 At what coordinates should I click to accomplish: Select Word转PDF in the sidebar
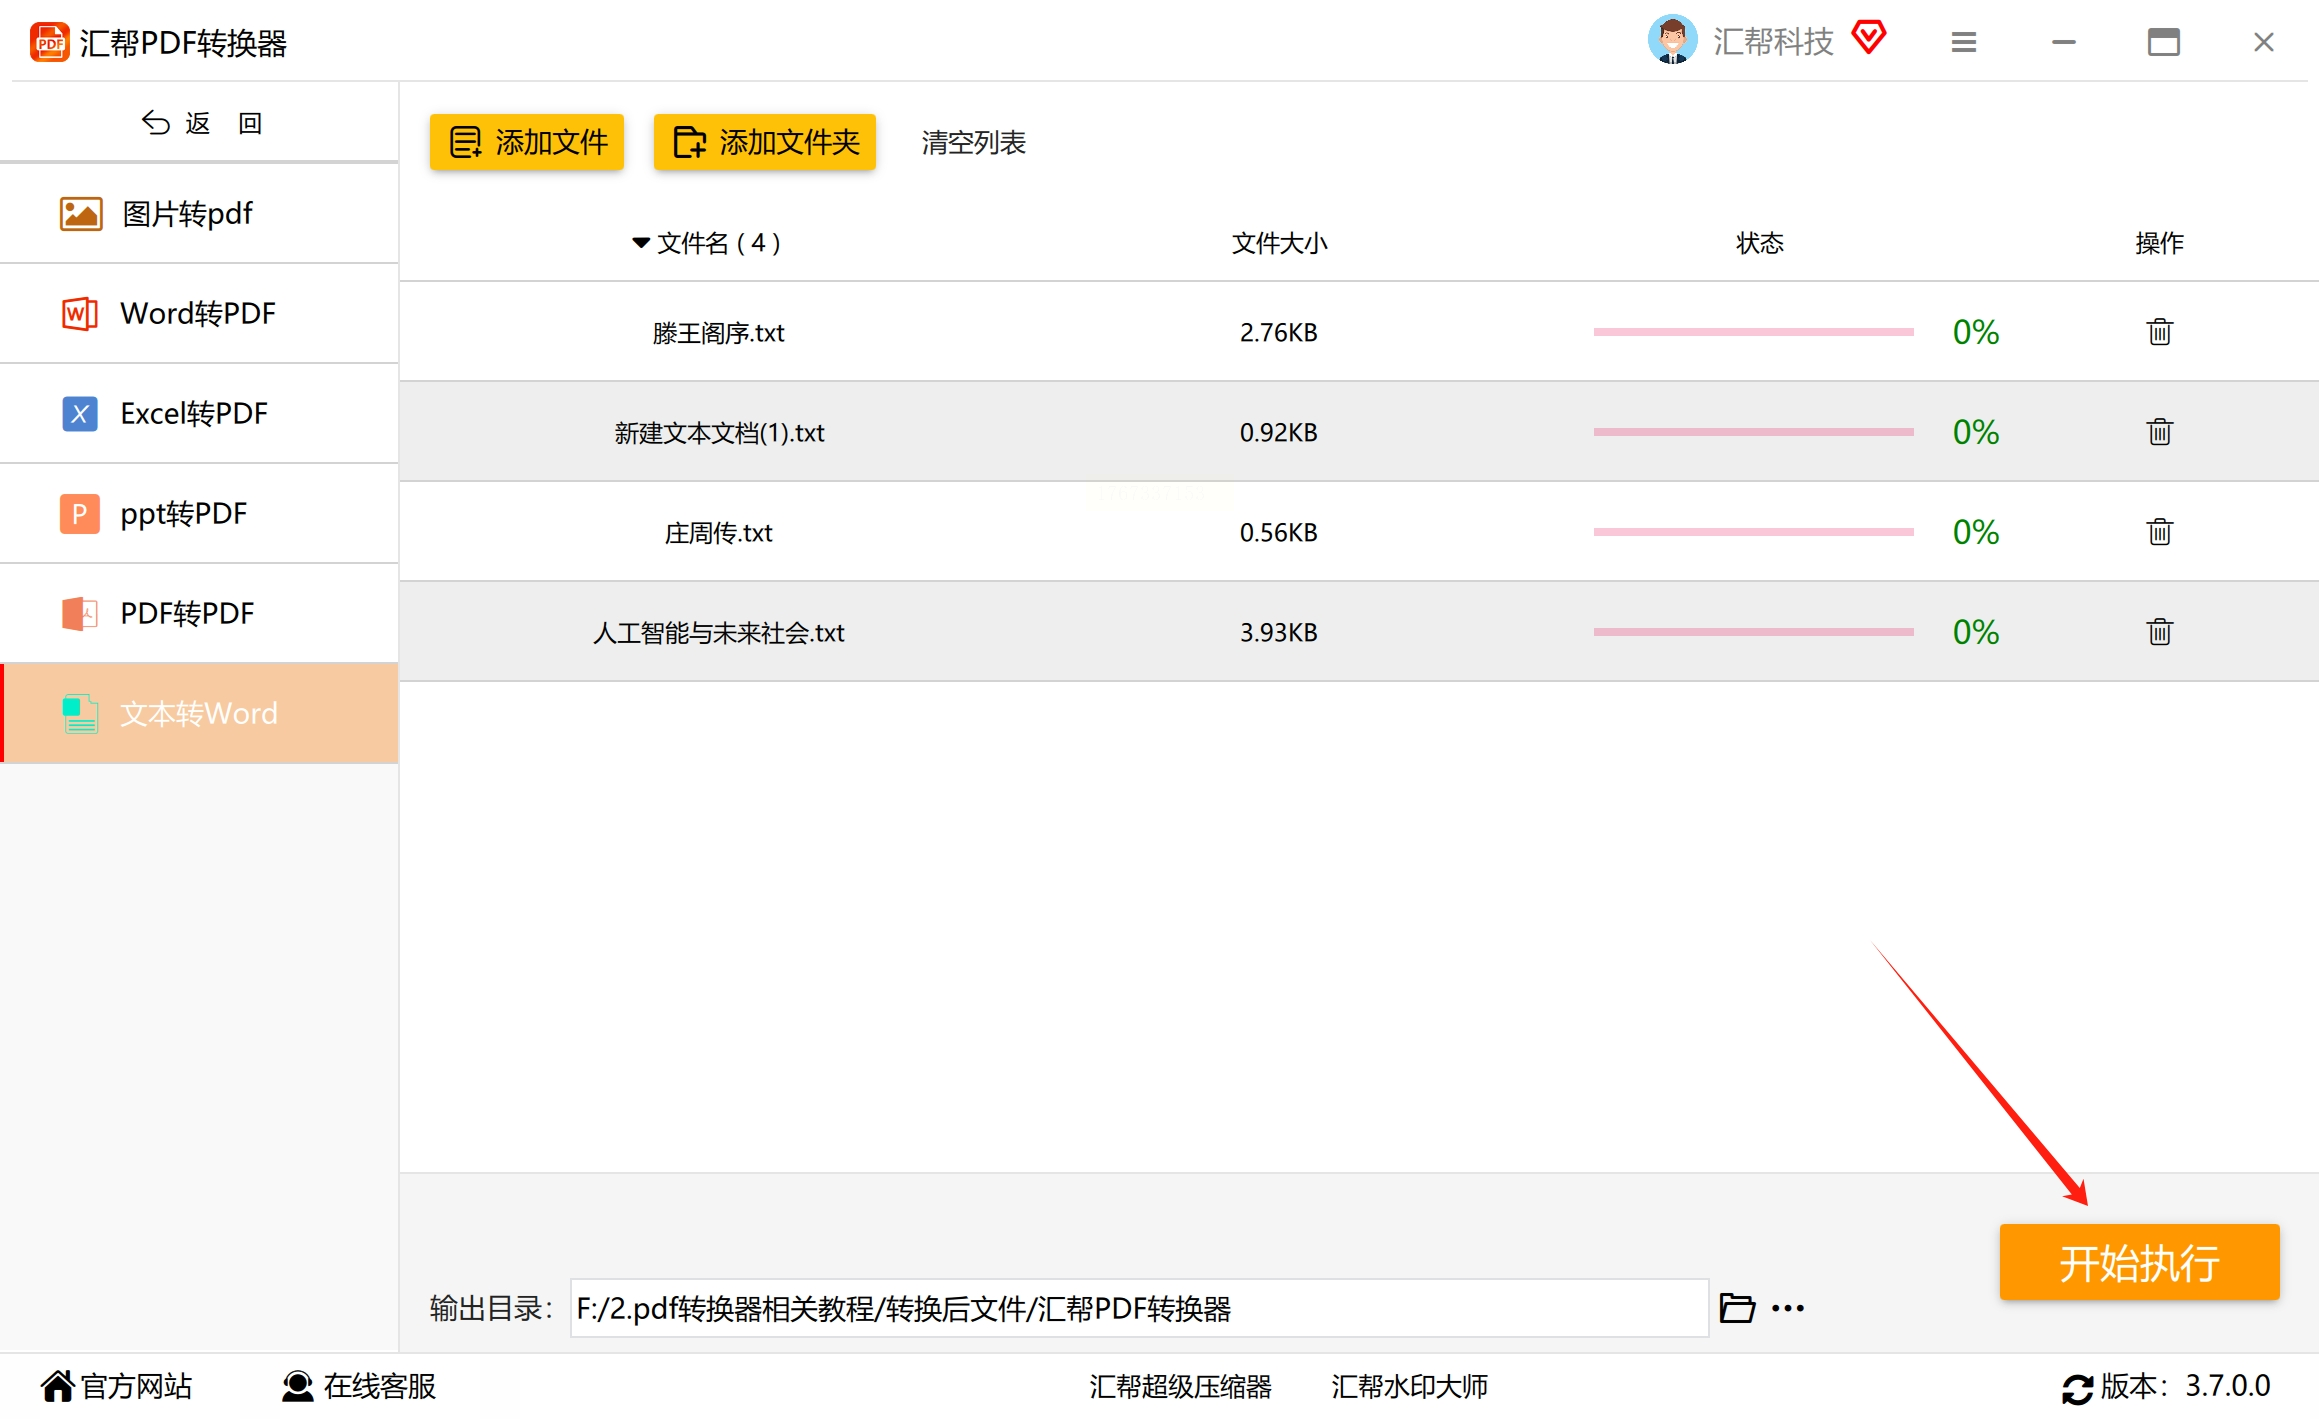[x=200, y=314]
